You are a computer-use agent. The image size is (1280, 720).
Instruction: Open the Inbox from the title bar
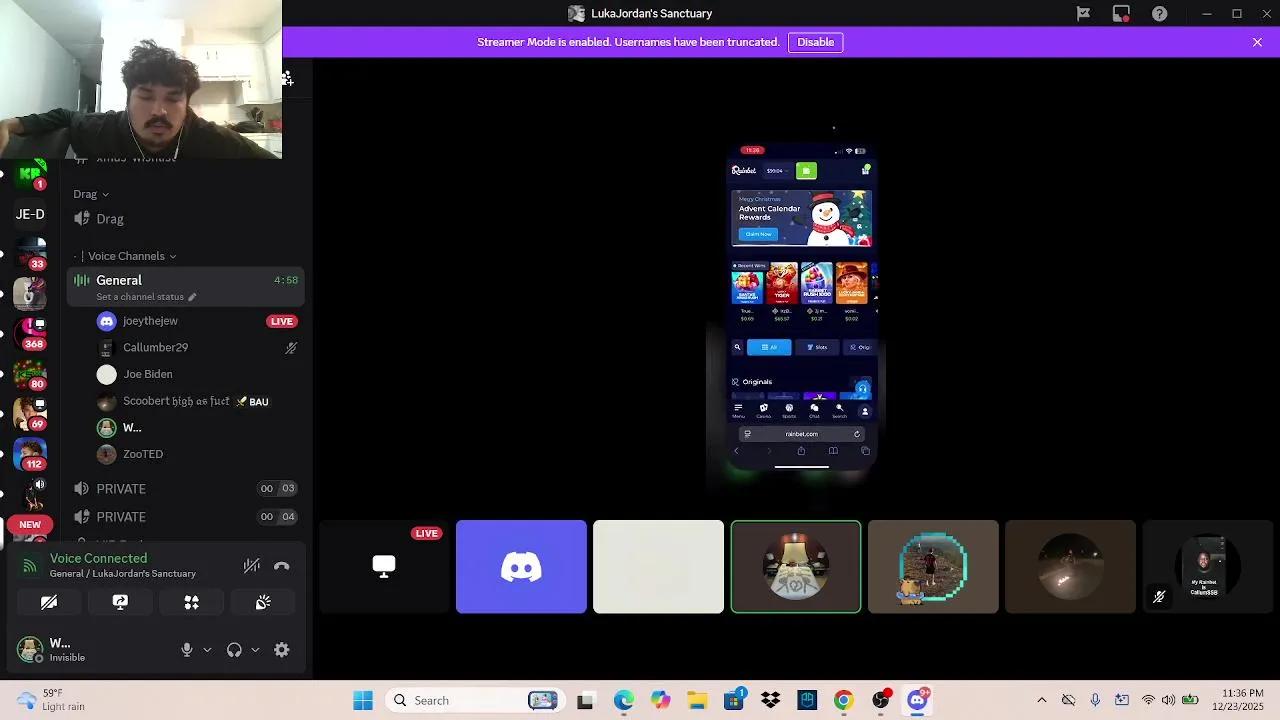tap(1120, 13)
